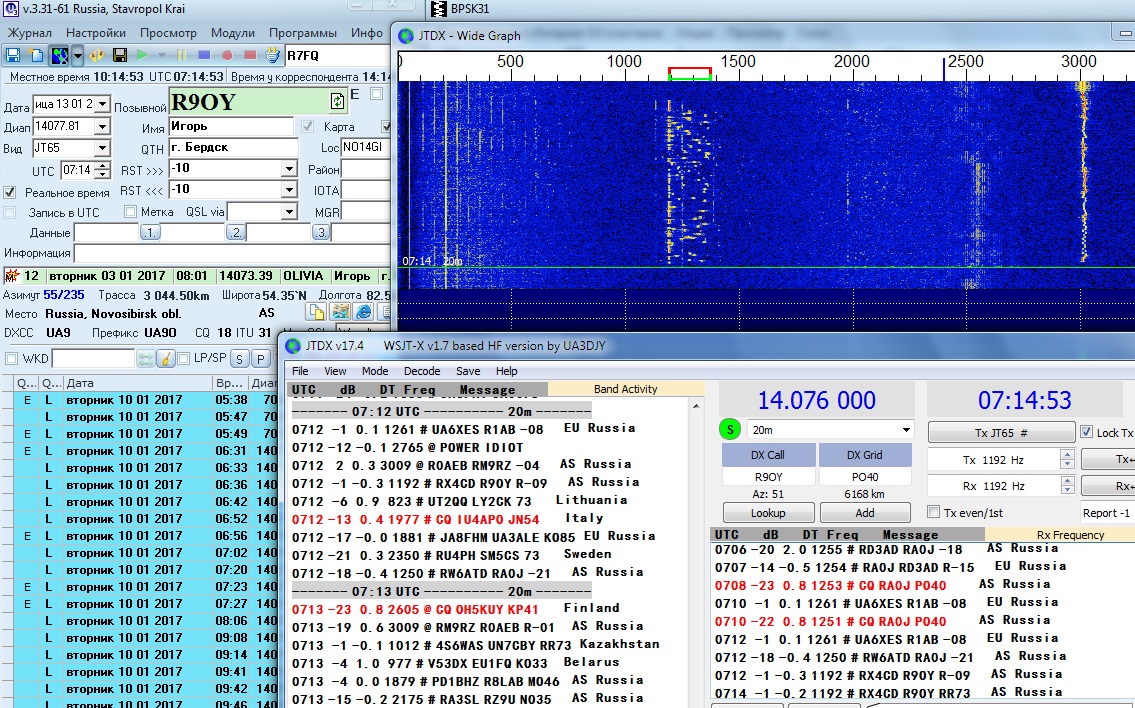Click the new document icon in toolbar
1135x708 pixels.
[36, 55]
